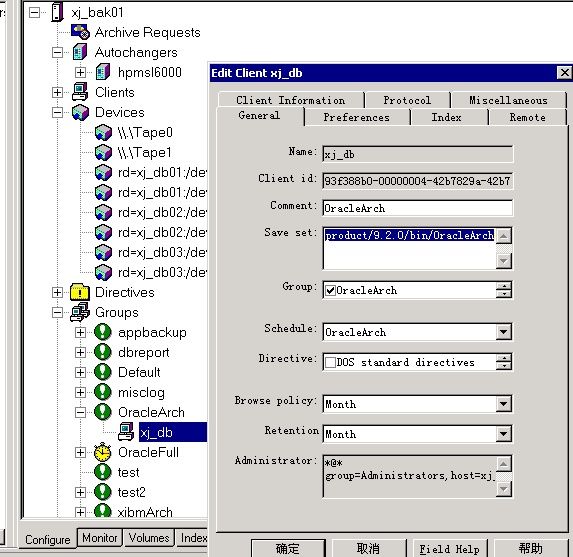Click the Archive Requests icon
573x557 pixels.
pyautogui.click(x=80, y=31)
